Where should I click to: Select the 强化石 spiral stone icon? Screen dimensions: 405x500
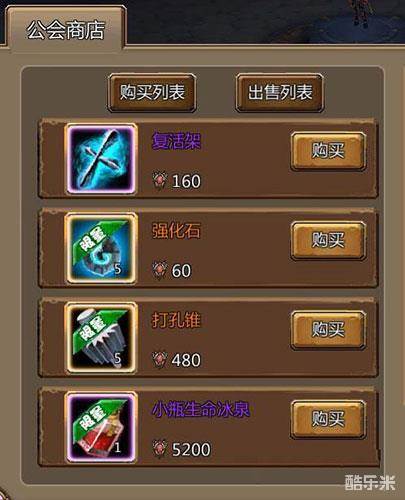coord(101,248)
